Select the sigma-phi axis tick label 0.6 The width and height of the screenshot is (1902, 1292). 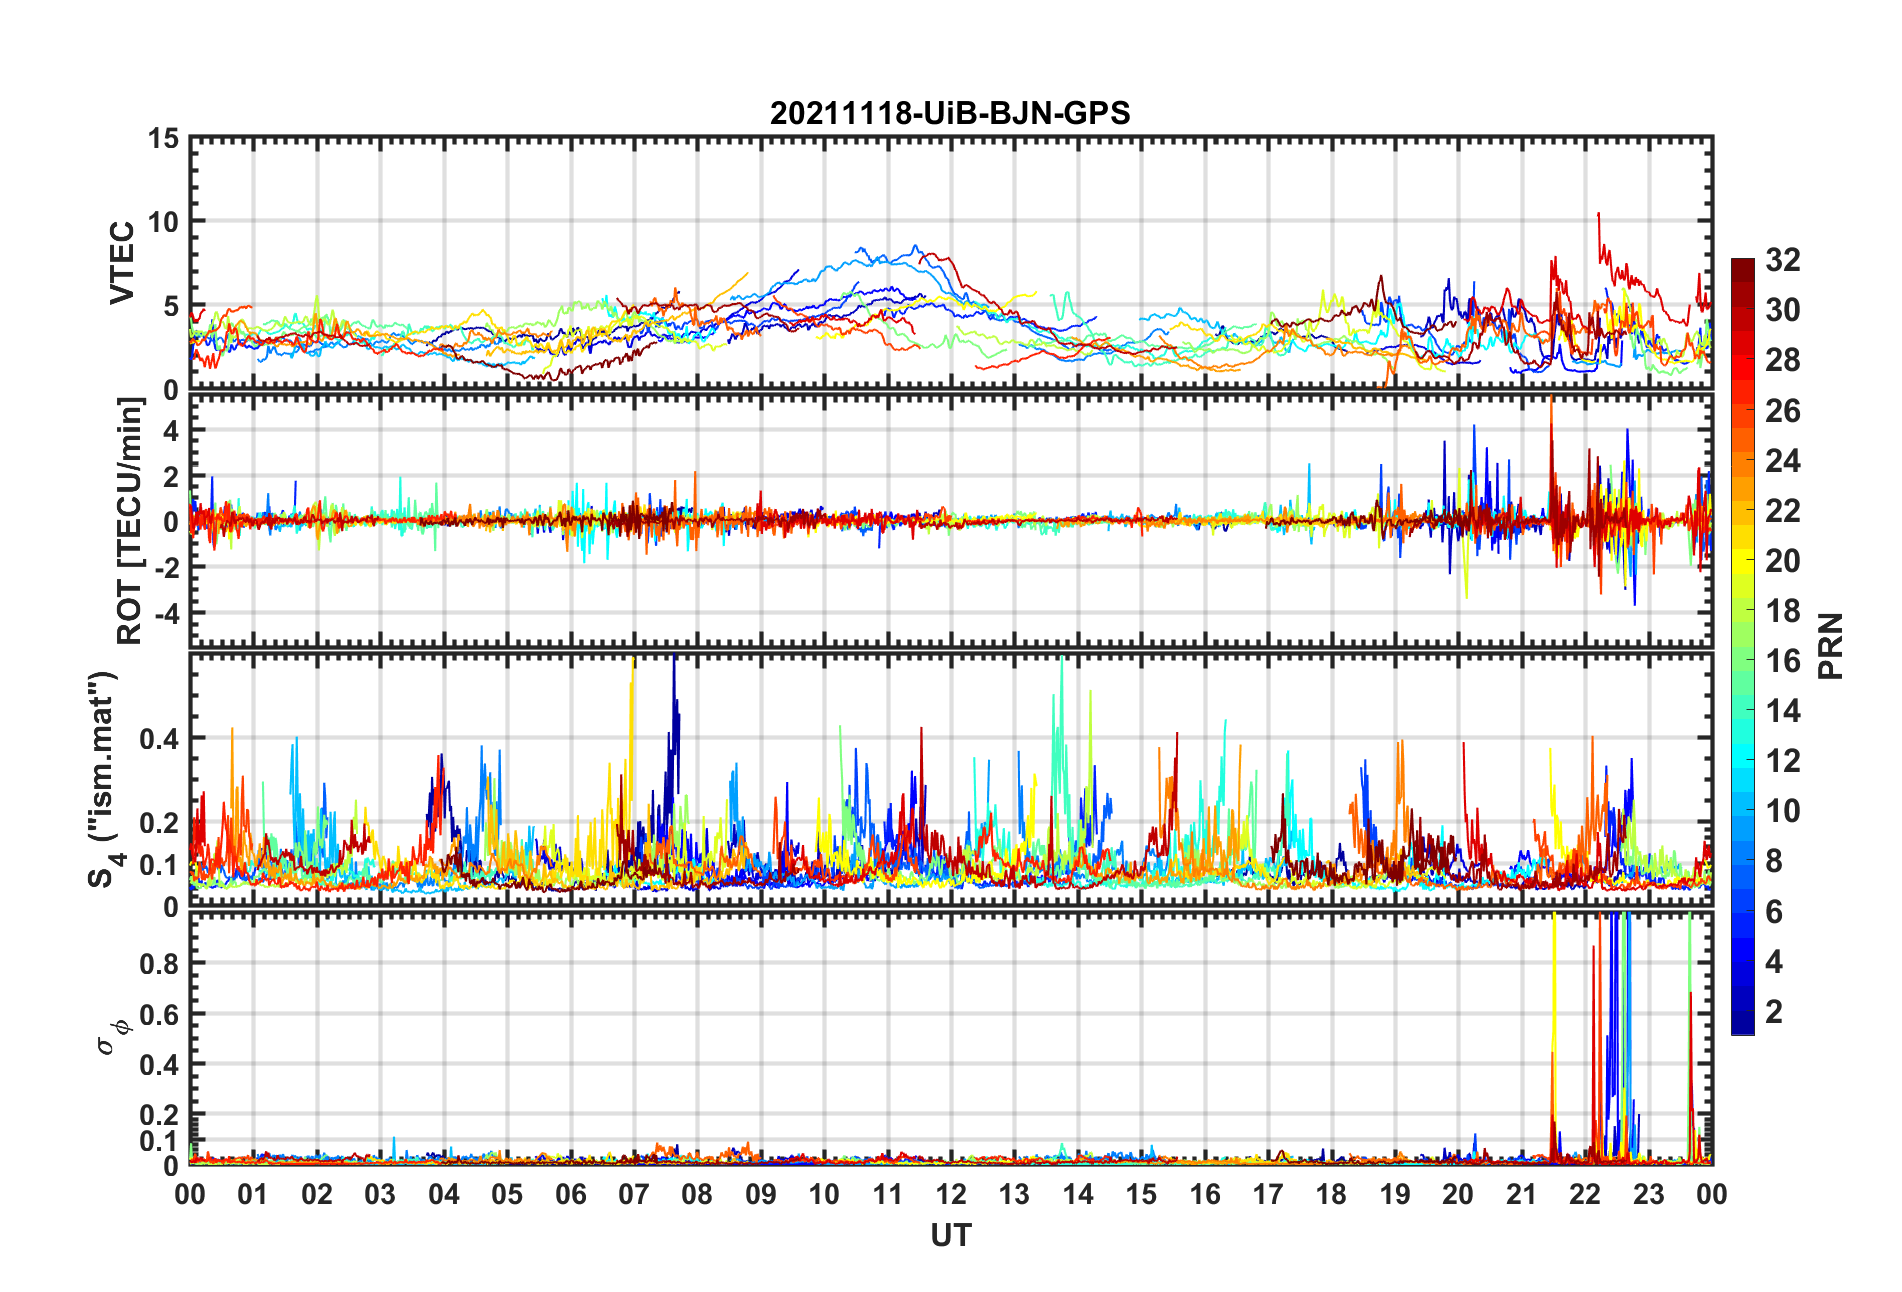pyautogui.click(x=158, y=1014)
